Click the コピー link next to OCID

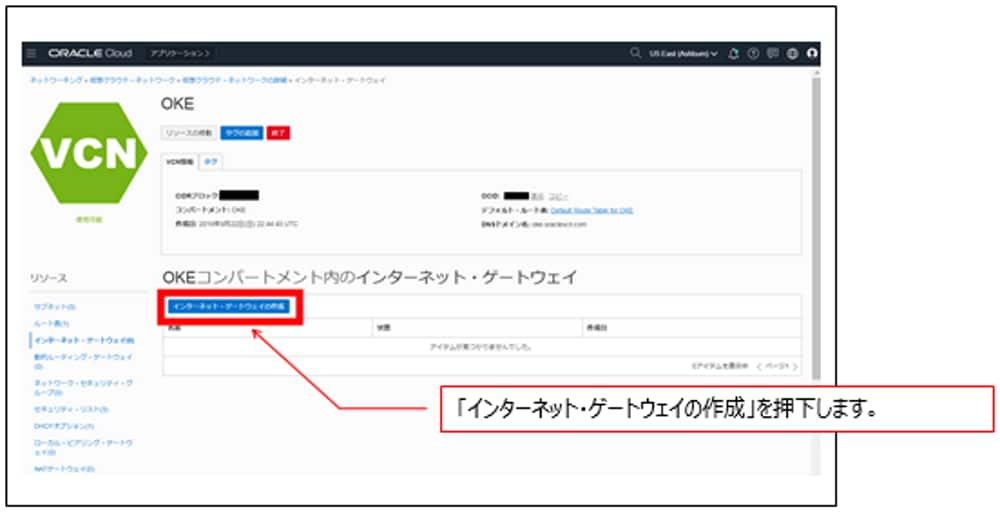coord(558,196)
